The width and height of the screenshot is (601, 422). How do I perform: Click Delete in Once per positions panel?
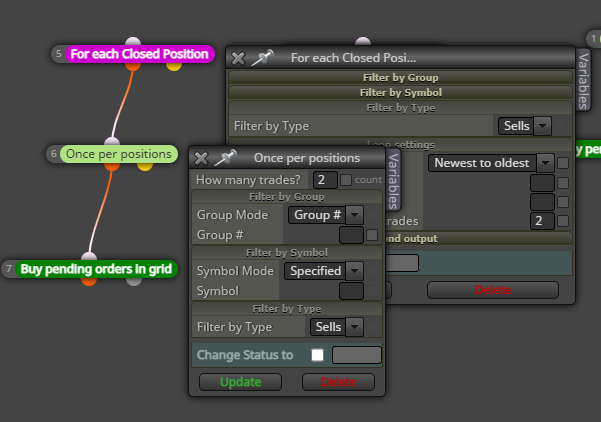pos(338,382)
